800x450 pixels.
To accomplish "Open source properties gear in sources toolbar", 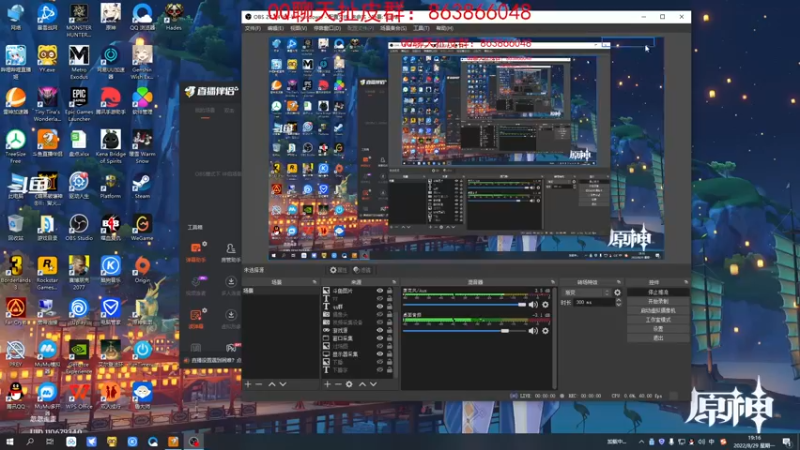I will 349,384.
